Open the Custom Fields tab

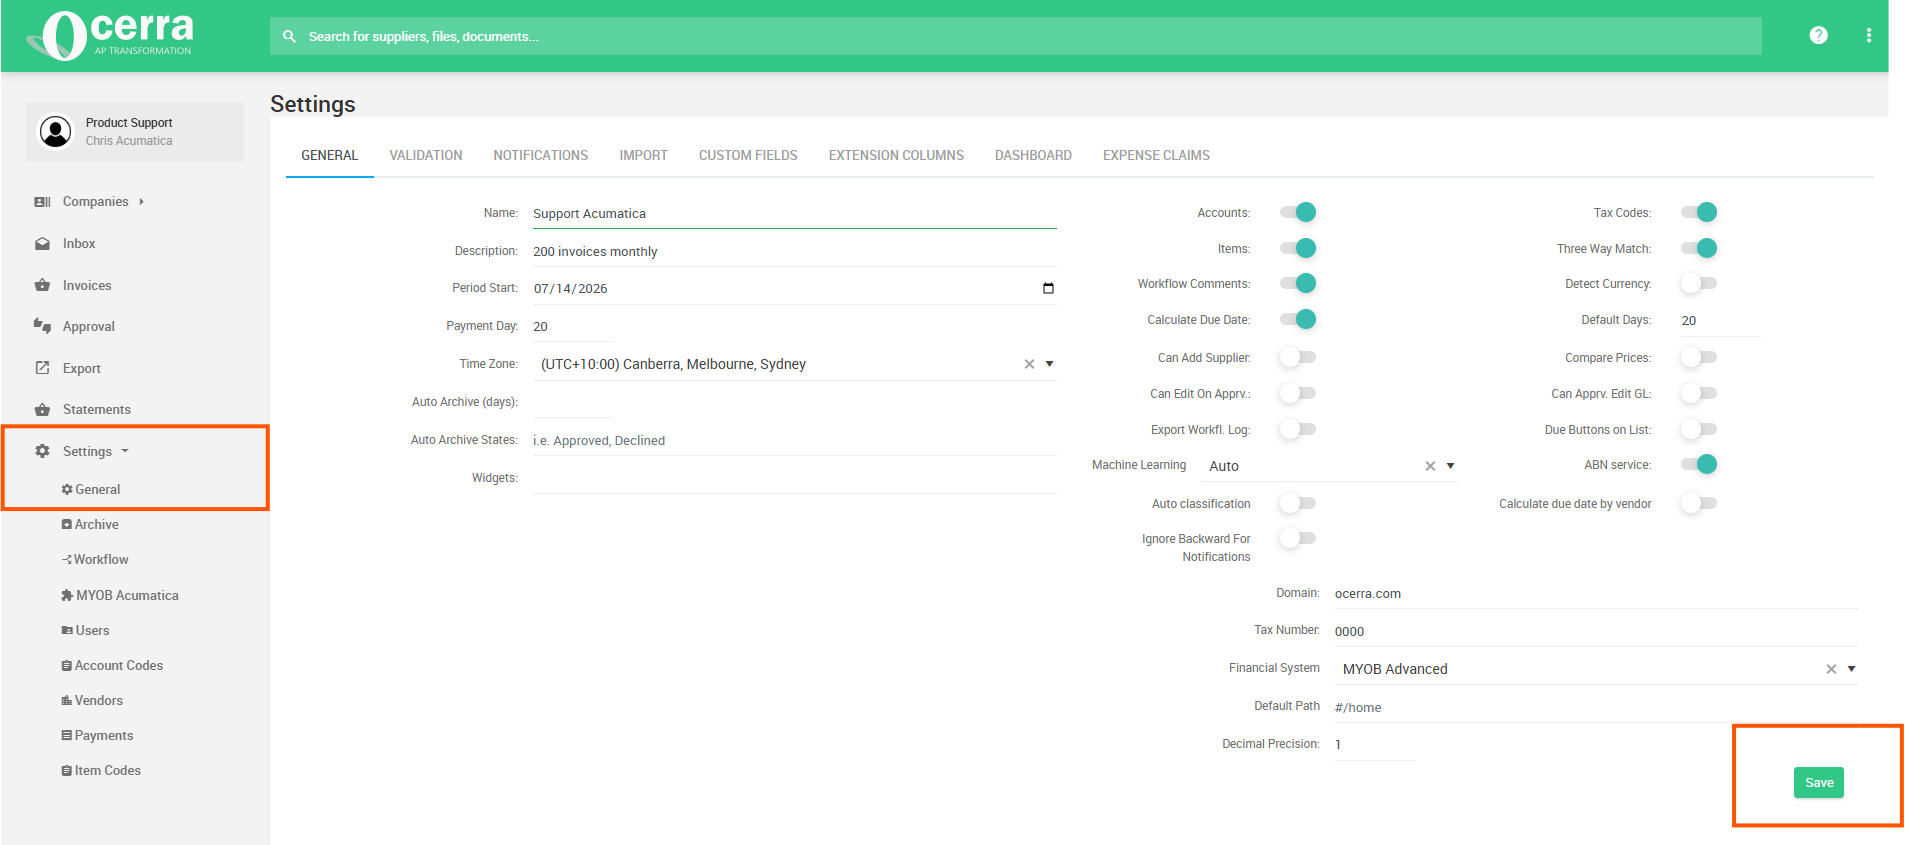click(x=748, y=155)
